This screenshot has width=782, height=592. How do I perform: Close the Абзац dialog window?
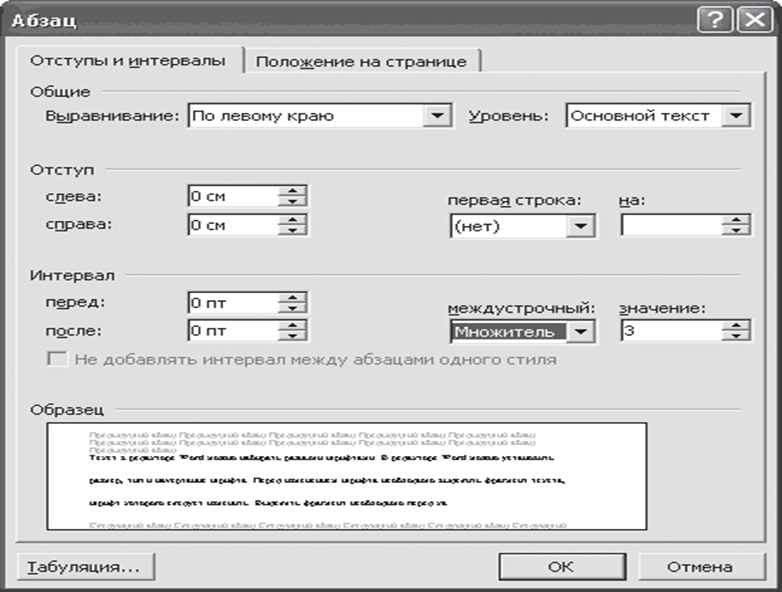pos(755,20)
